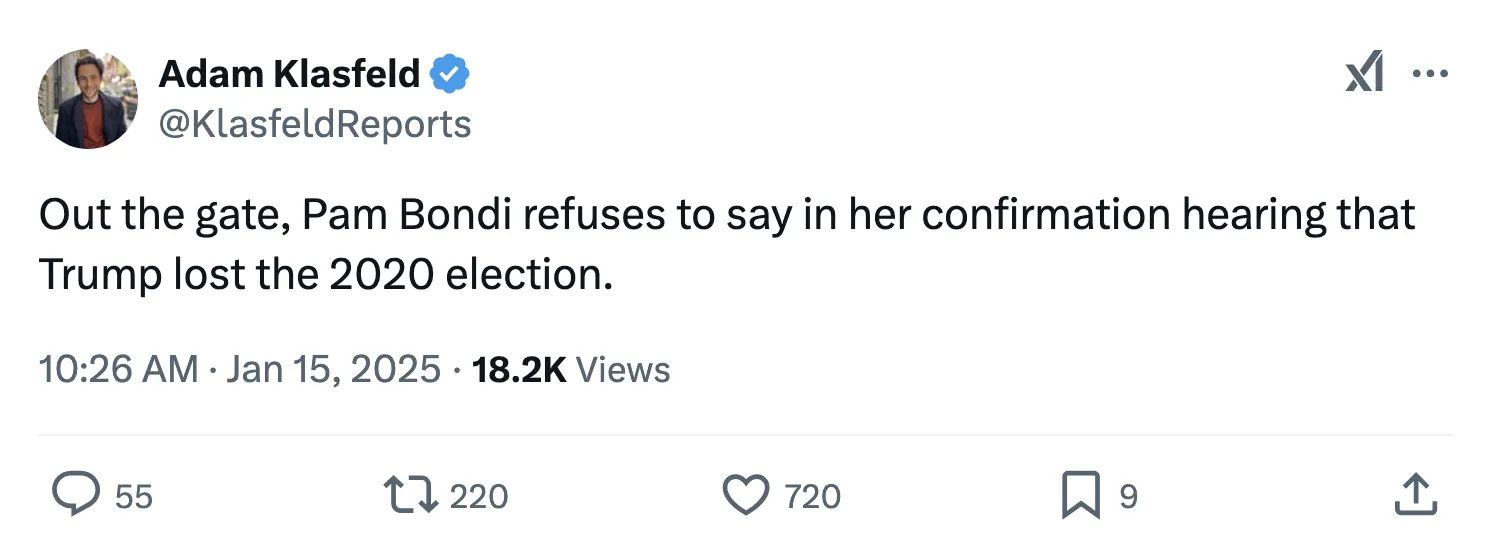Click the 10:26 AM timestamp
This screenshot has width=1490, height=552.
point(118,370)
